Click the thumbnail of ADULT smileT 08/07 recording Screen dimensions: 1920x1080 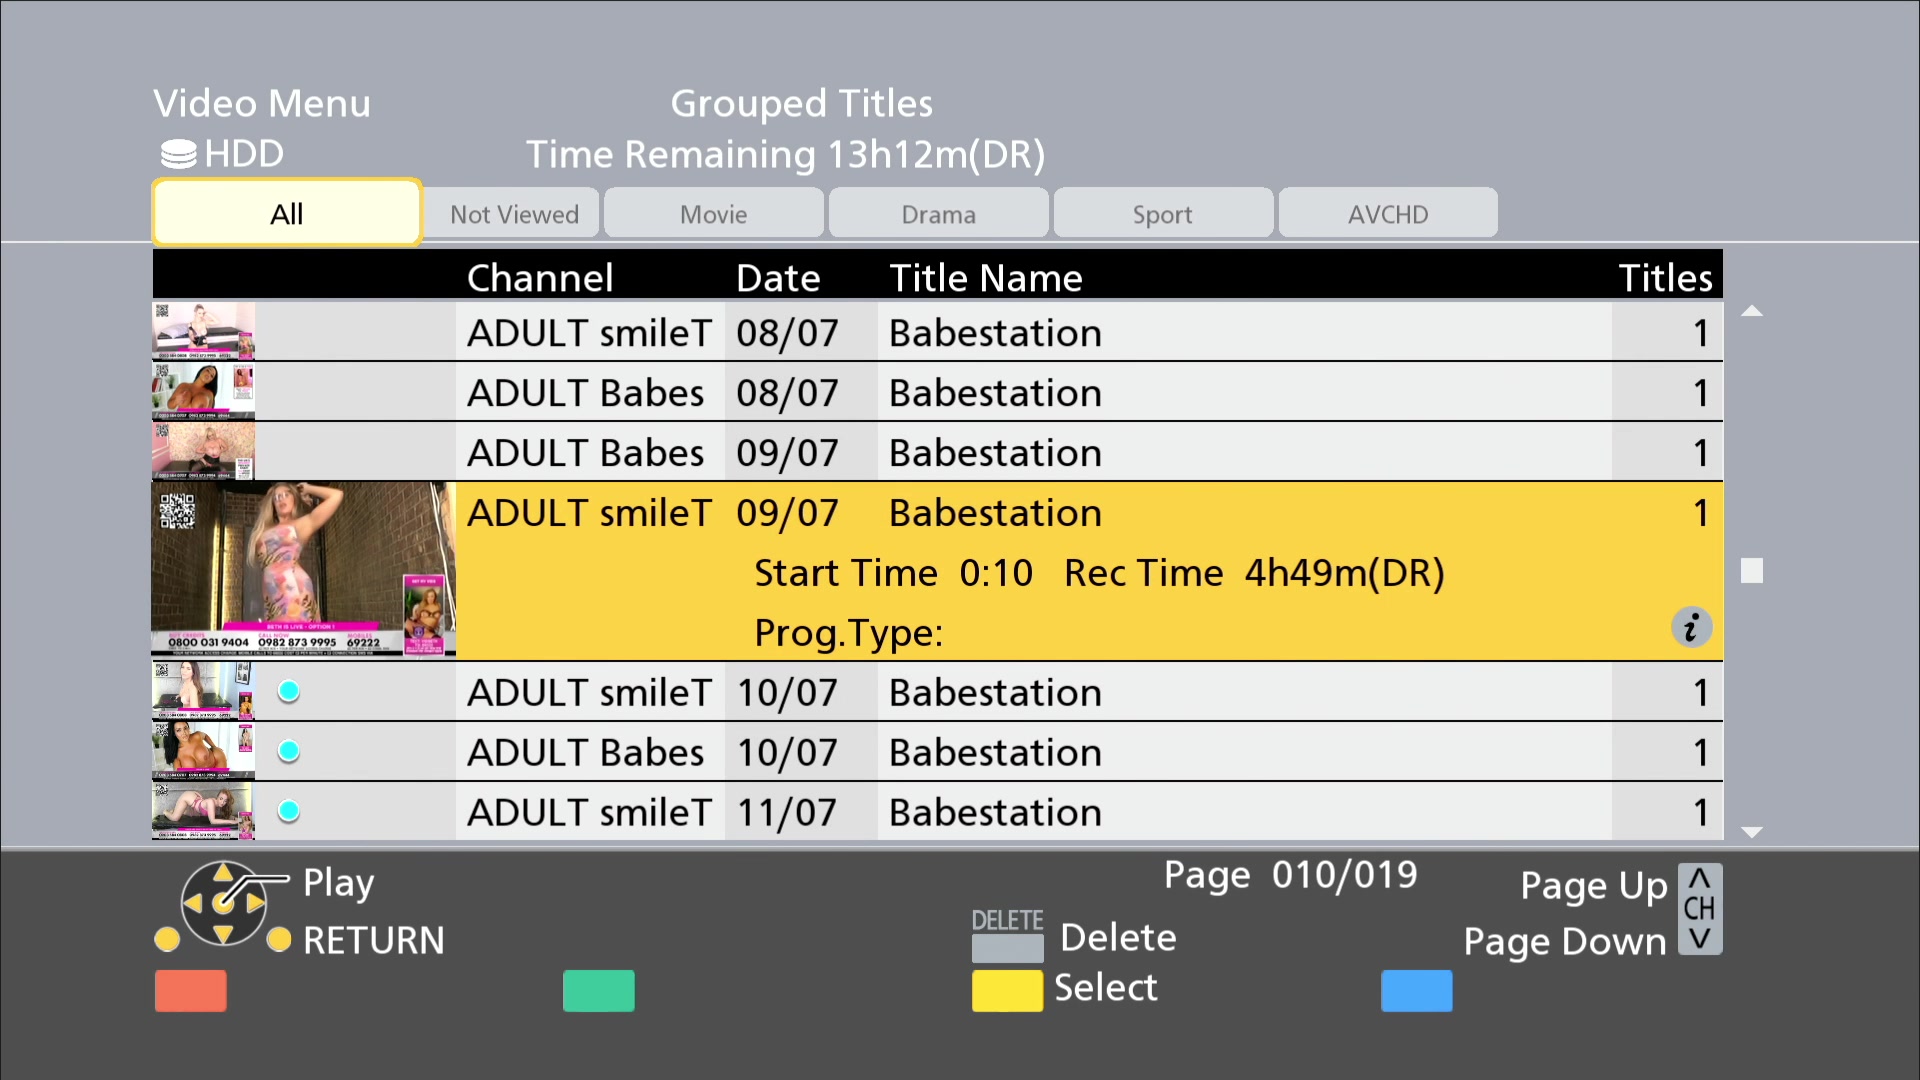tap(203, 331)
